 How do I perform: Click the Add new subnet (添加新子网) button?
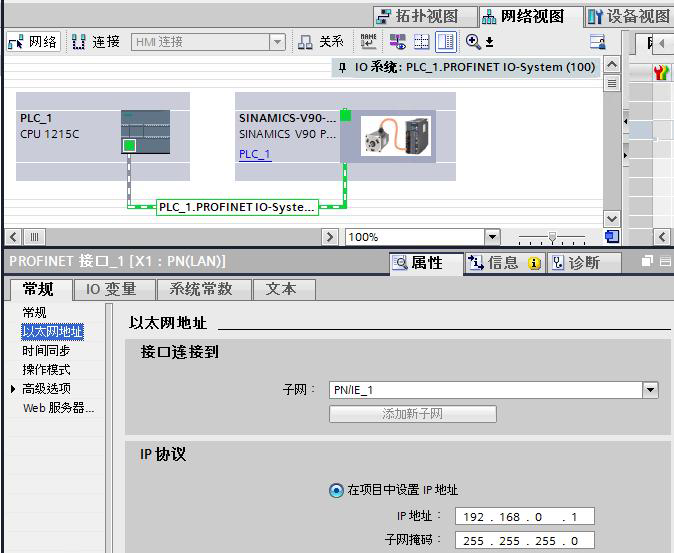click(x=413, y=414)
